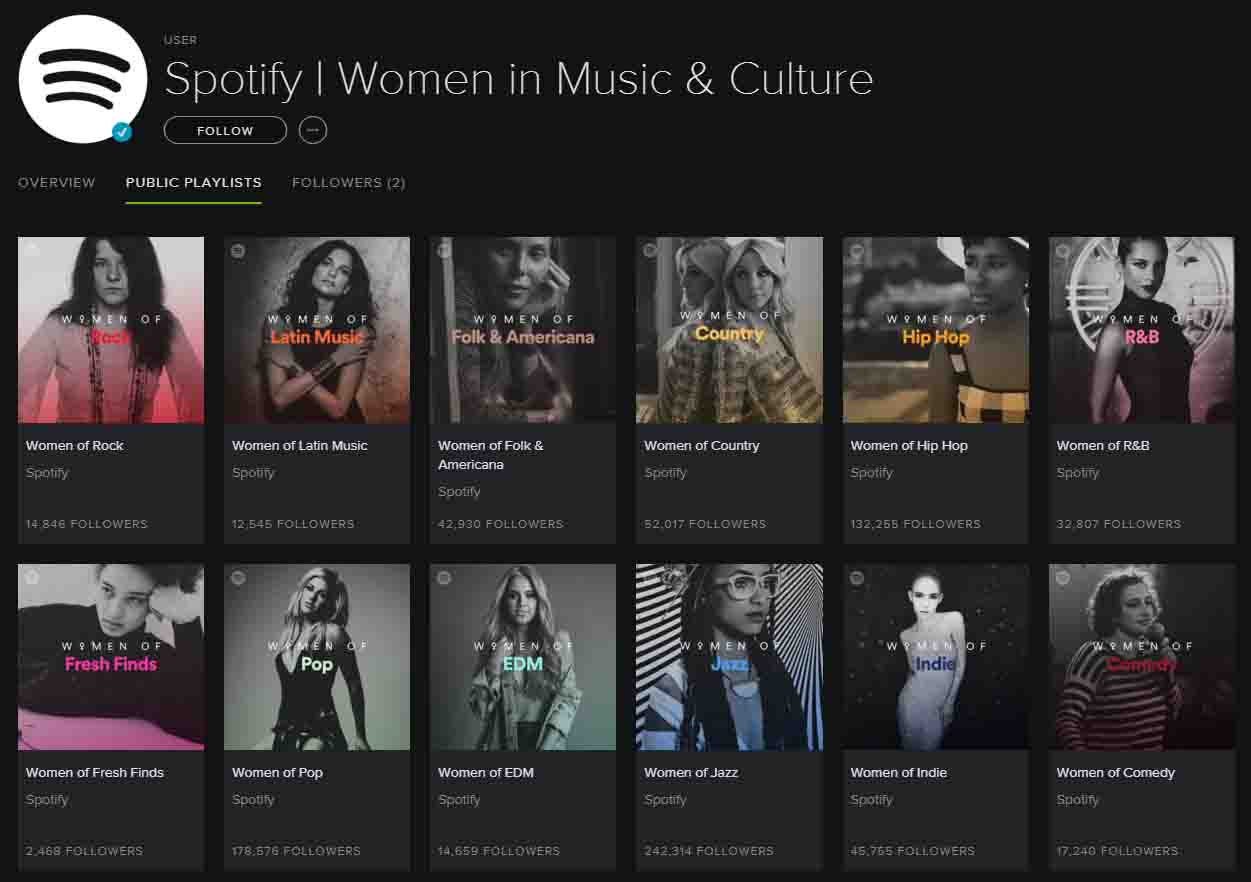Click small Spotify icon on Women of R&B cover
This screenshot has width=1251, height=882.
coord(1062,250)
